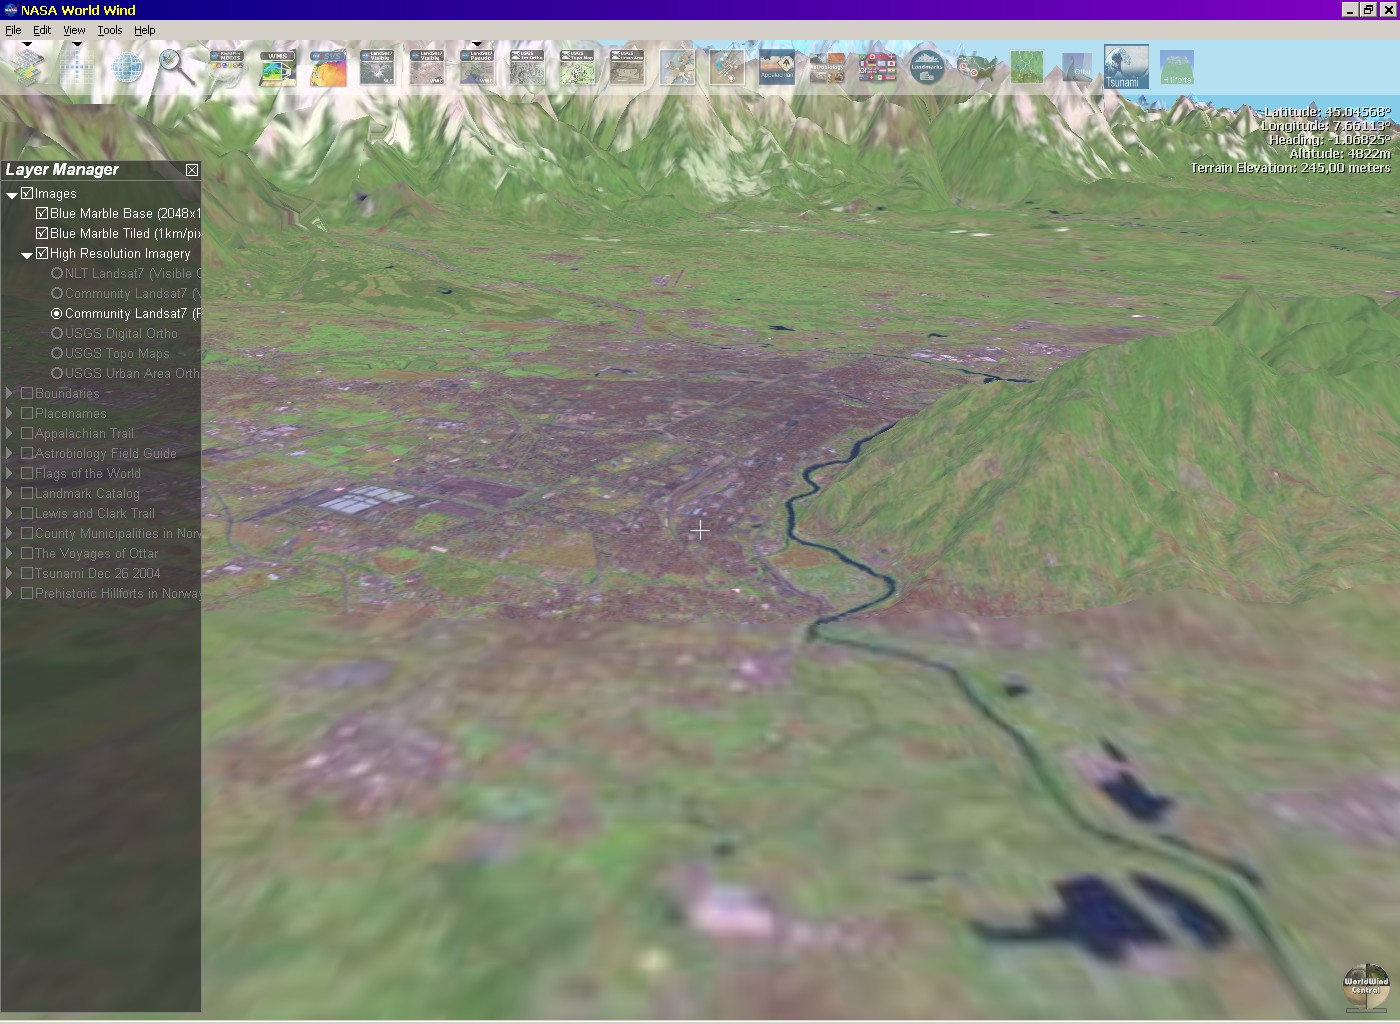Viewport: 1400px width, 1024px height.
Task: Collapse the Images tree node
Action: (11, 195)
